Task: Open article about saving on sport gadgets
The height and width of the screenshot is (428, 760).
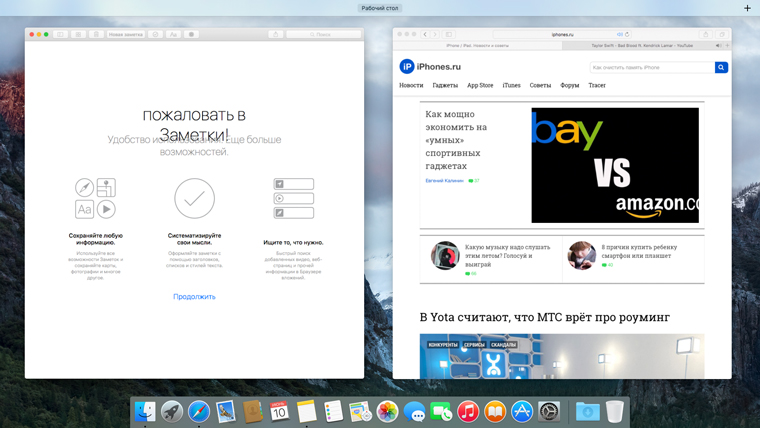Action: (x=456, y=140)
